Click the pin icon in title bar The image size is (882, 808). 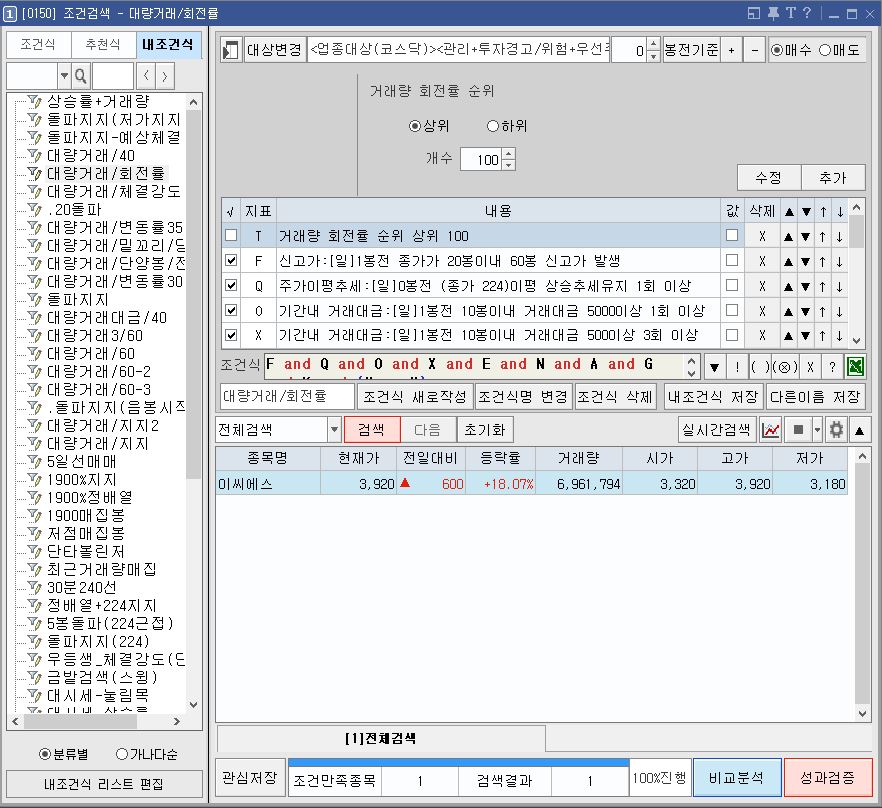pos(772,13)
